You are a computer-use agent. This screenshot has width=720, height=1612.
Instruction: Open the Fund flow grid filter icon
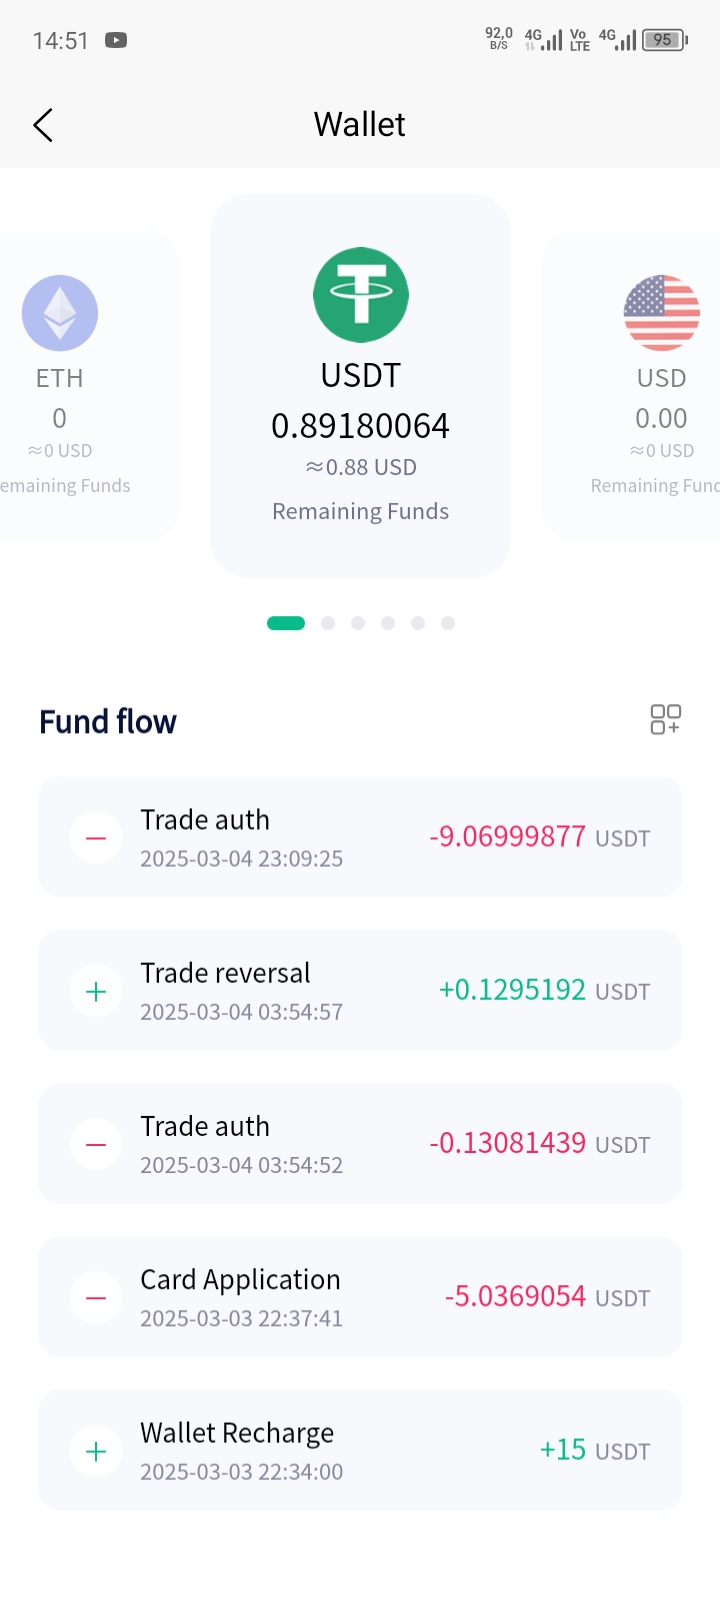click(x=665, y=719)
